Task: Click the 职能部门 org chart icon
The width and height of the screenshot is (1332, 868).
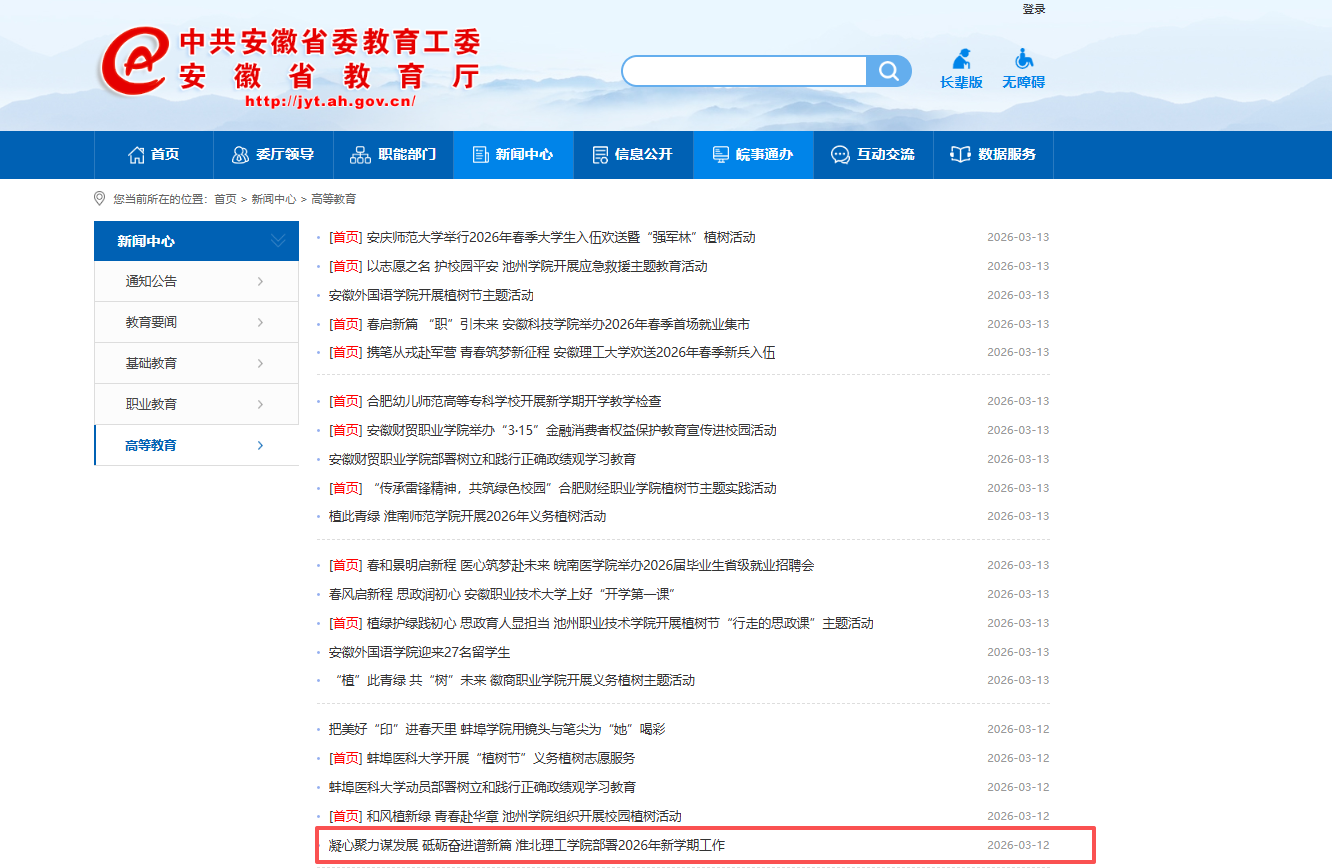Action: (360, 155)
